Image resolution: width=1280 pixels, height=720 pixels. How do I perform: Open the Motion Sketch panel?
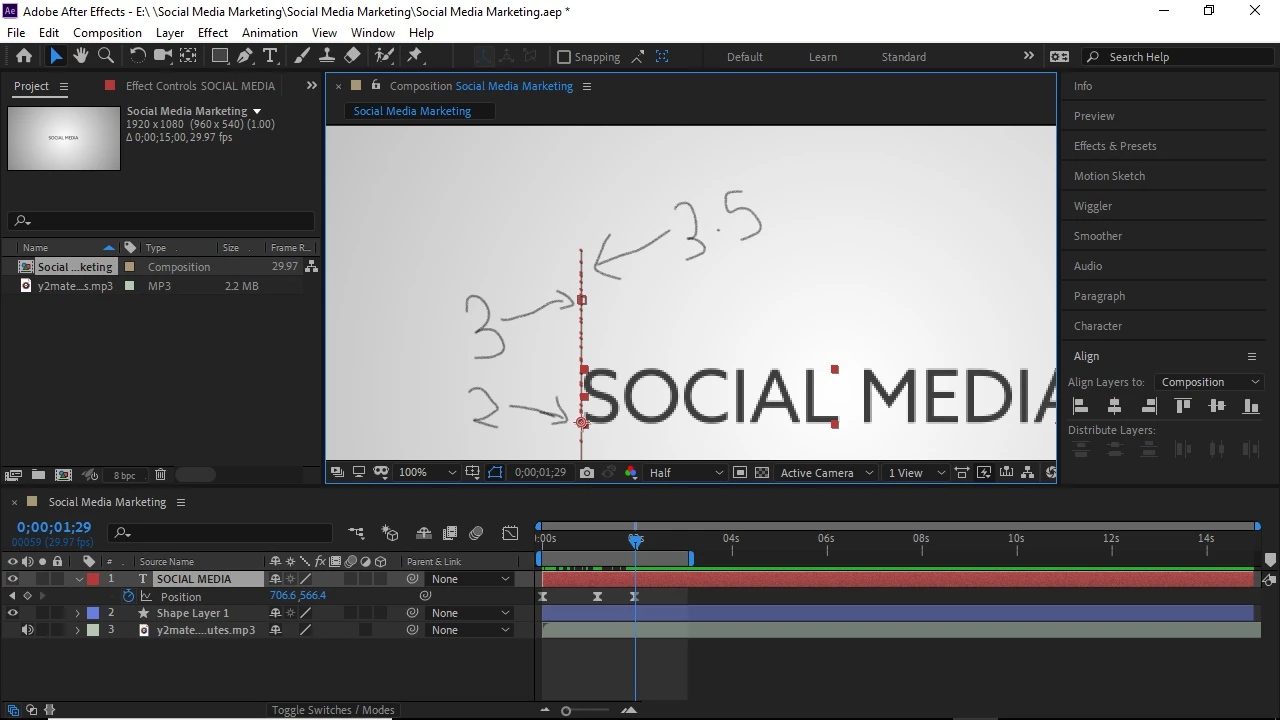1109,176
